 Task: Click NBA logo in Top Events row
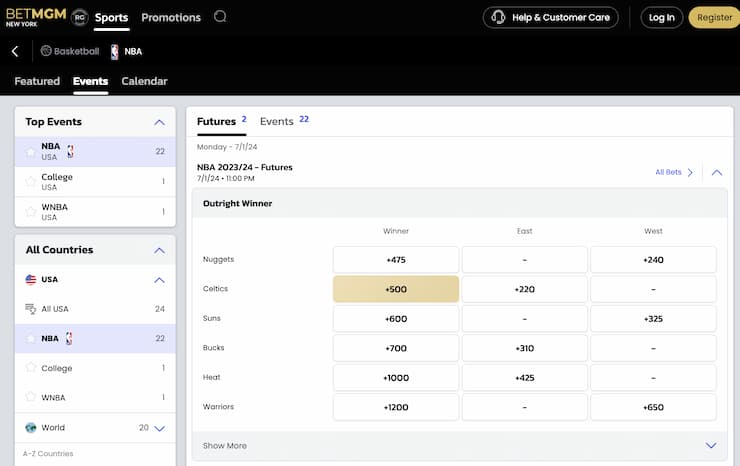pos(70,151)
